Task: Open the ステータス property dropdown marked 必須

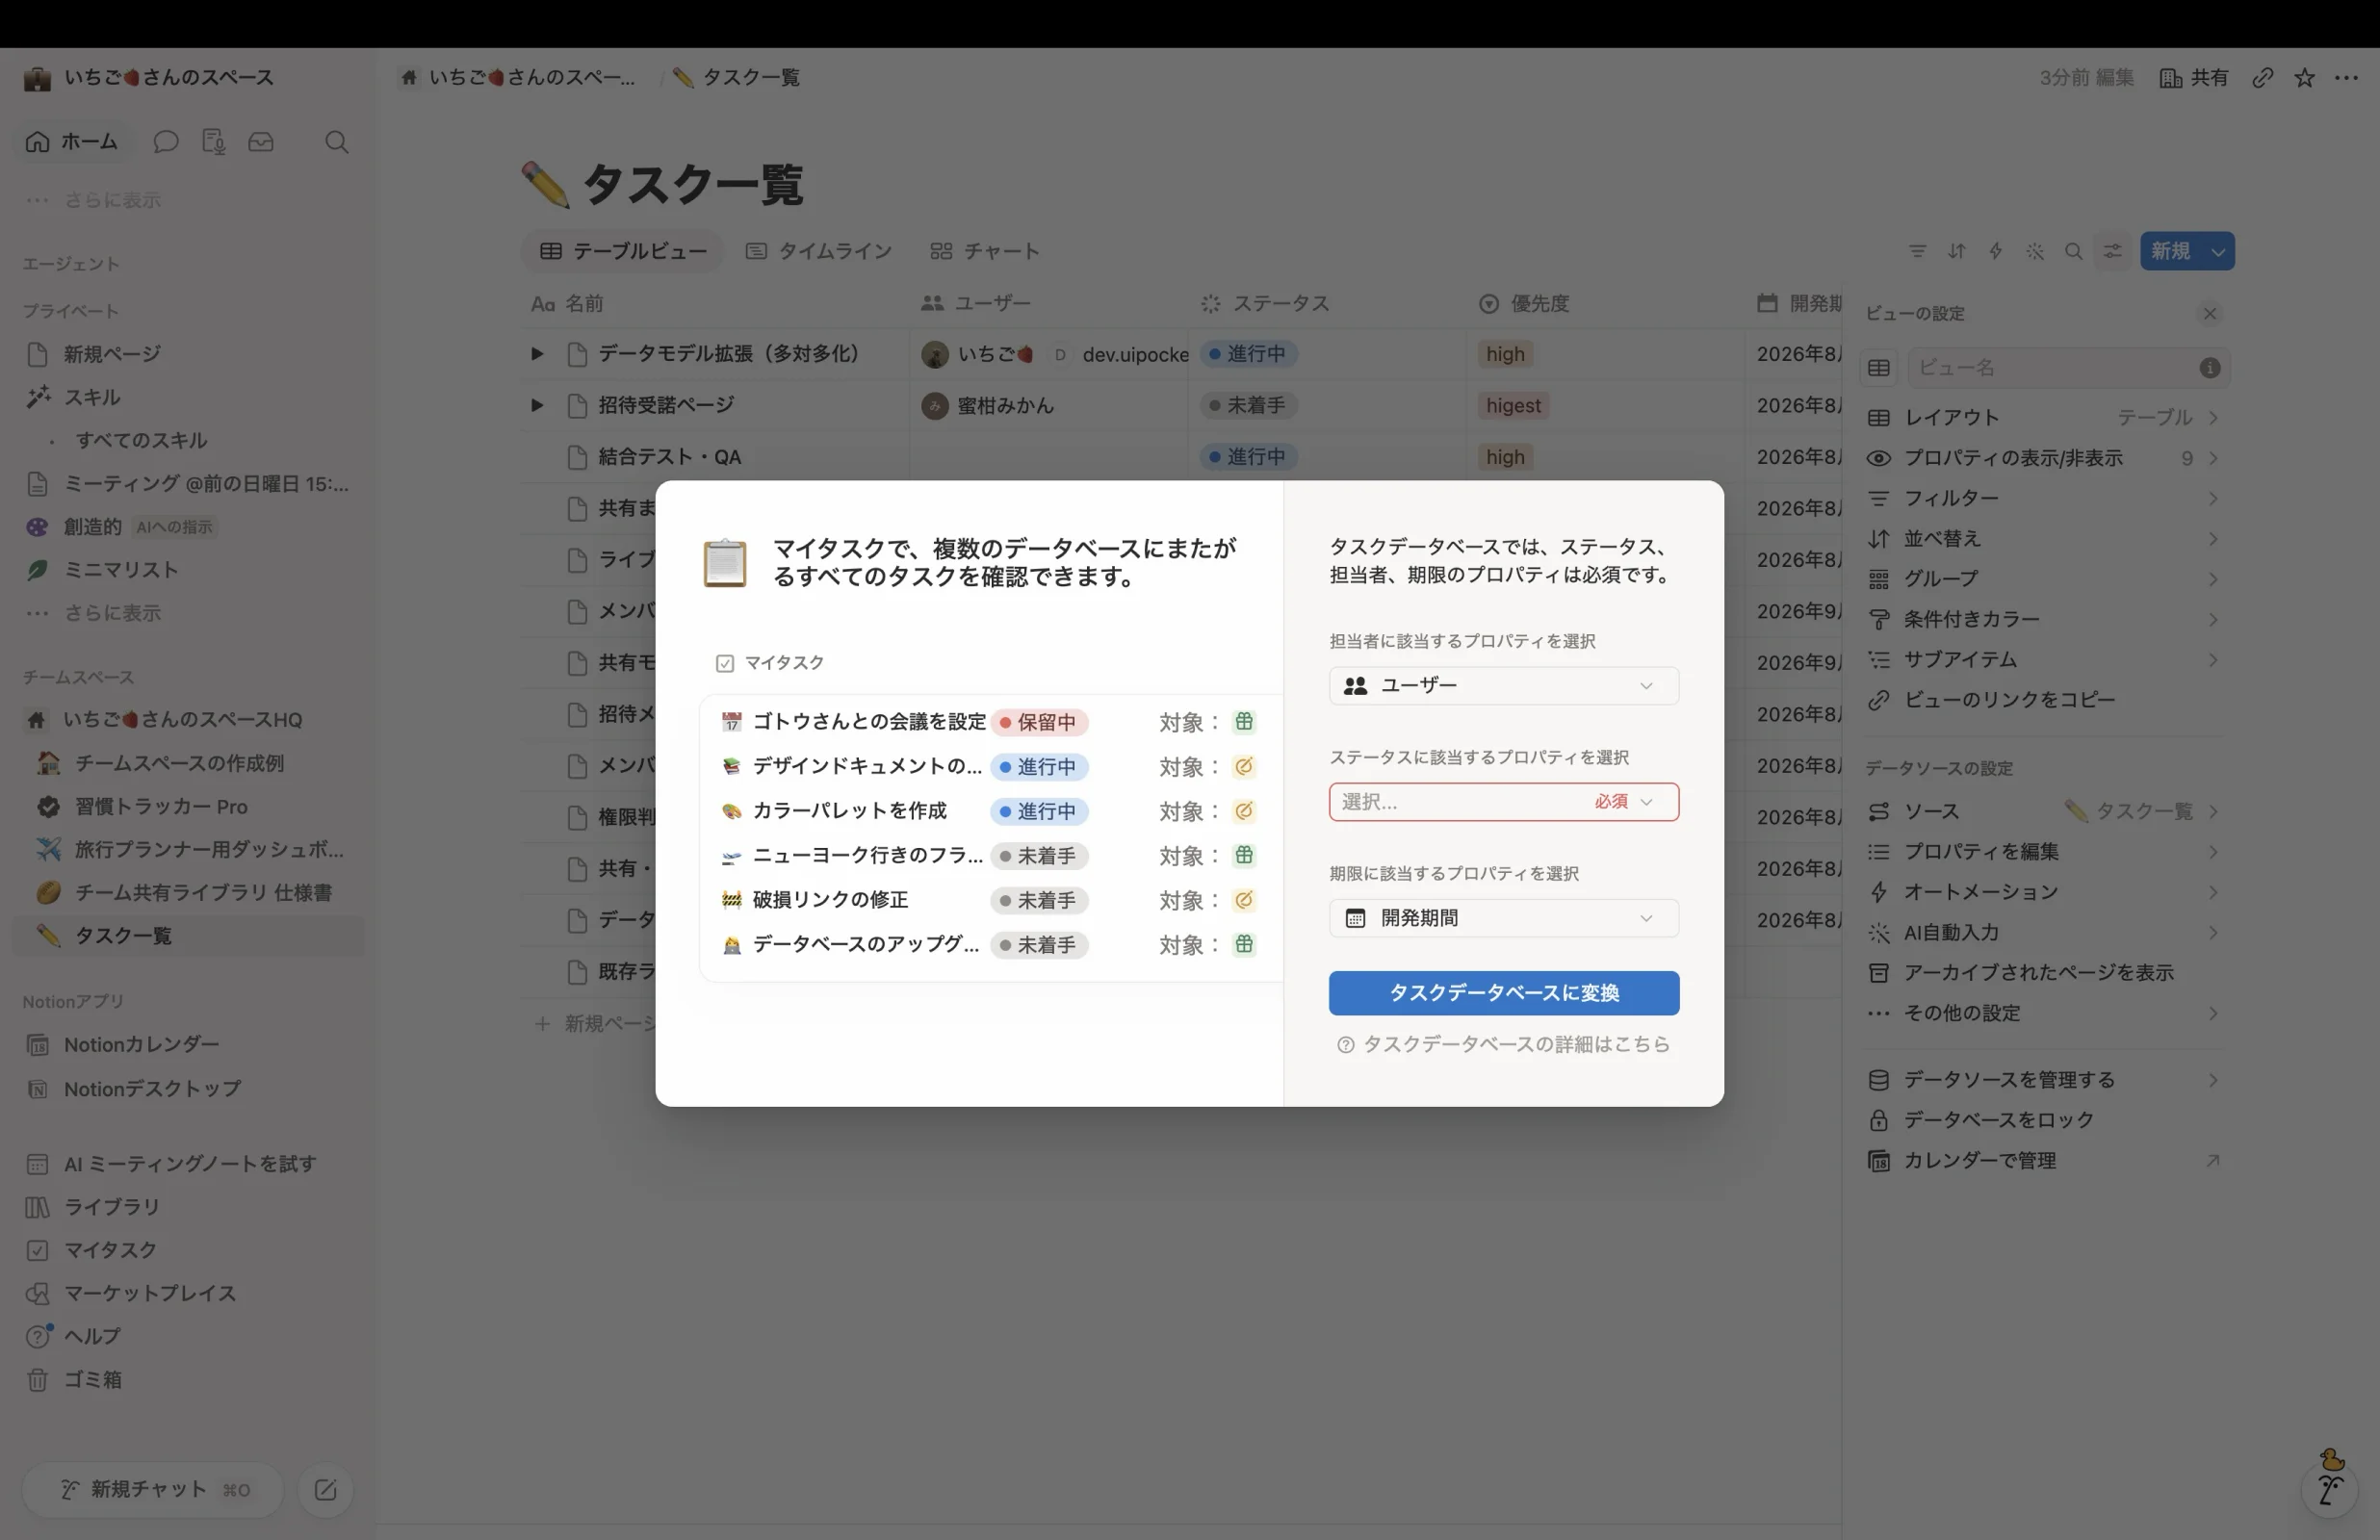Action: click(1504, 802)
